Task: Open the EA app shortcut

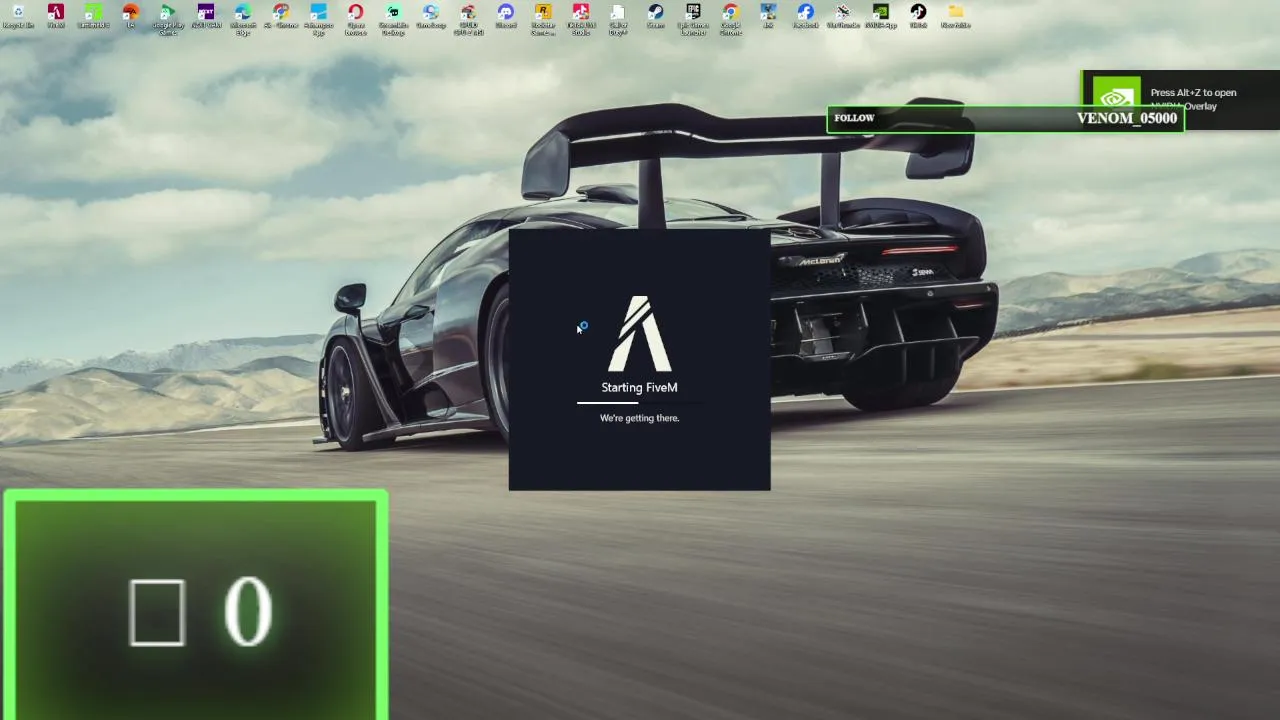Action: click(x=131, y=17)
